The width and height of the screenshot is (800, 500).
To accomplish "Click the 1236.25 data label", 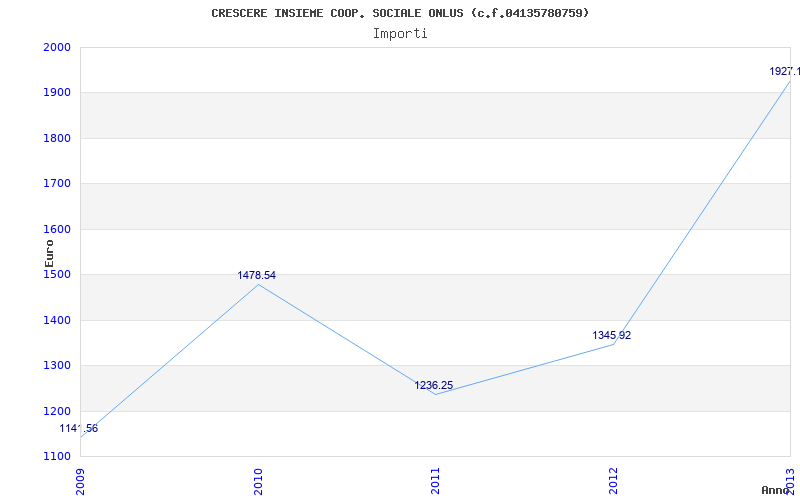I will tap(434, 386).
